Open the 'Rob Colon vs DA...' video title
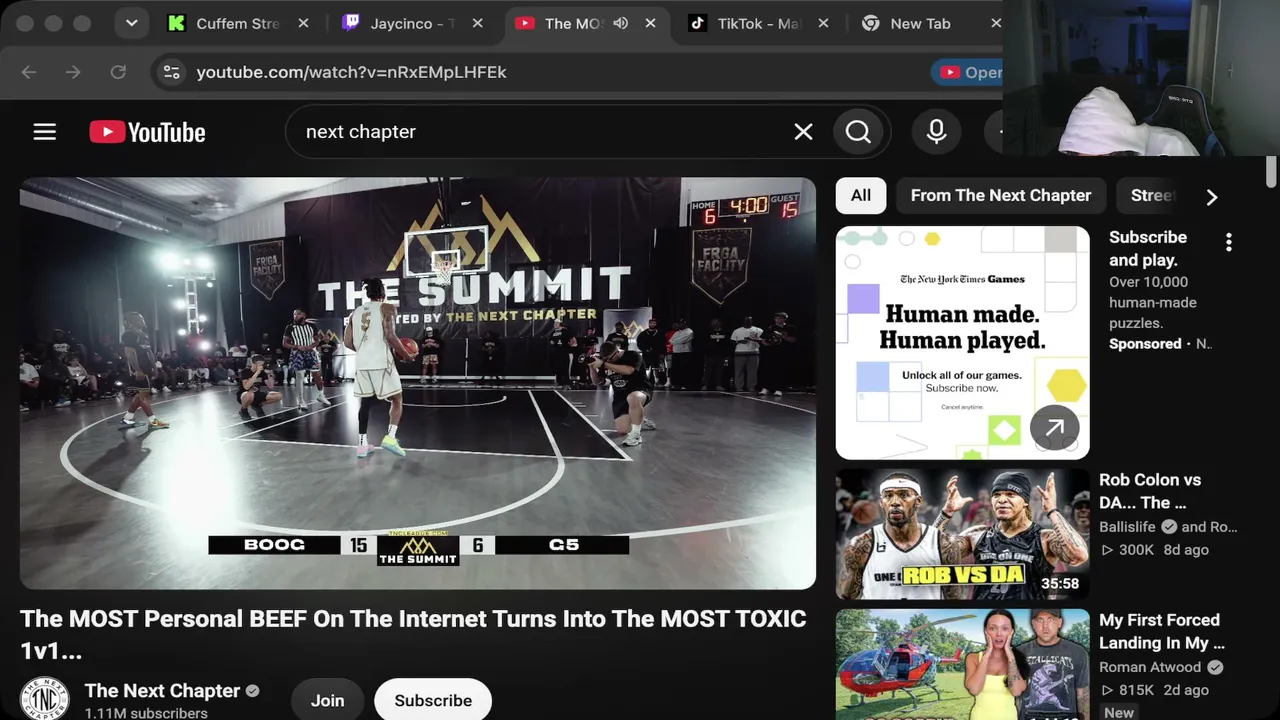Viewport: 1280px width, 720px height. click(1150, 491)
